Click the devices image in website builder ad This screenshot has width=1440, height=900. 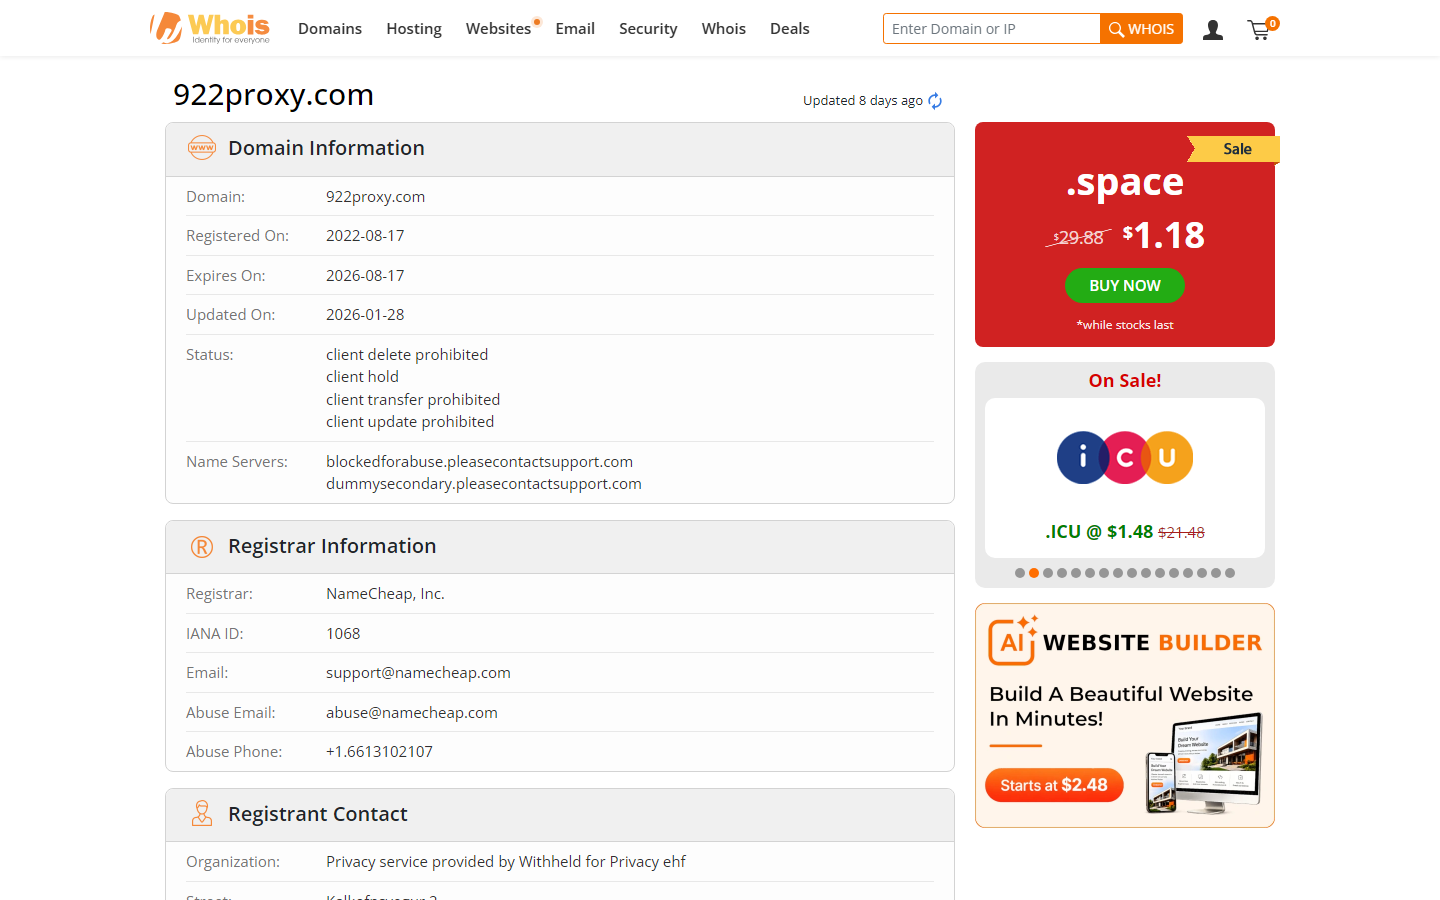[1204, 763]
